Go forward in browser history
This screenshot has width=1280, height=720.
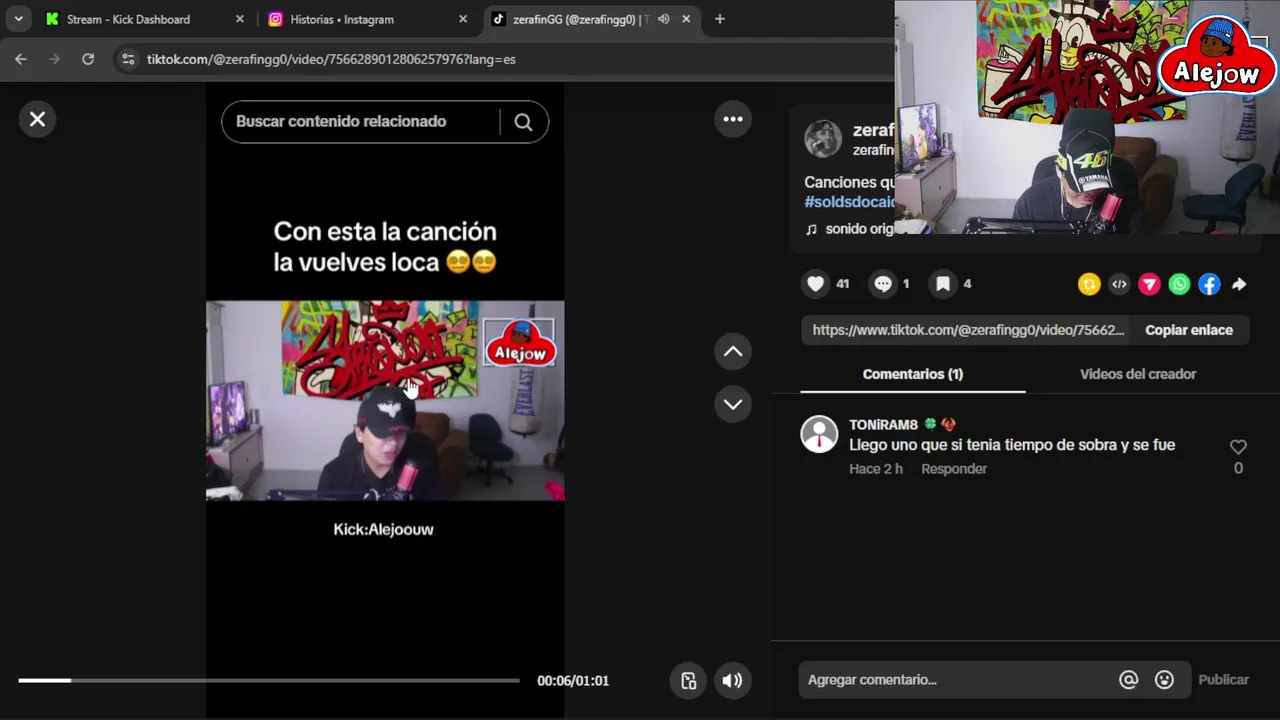(x=54, y=59)
